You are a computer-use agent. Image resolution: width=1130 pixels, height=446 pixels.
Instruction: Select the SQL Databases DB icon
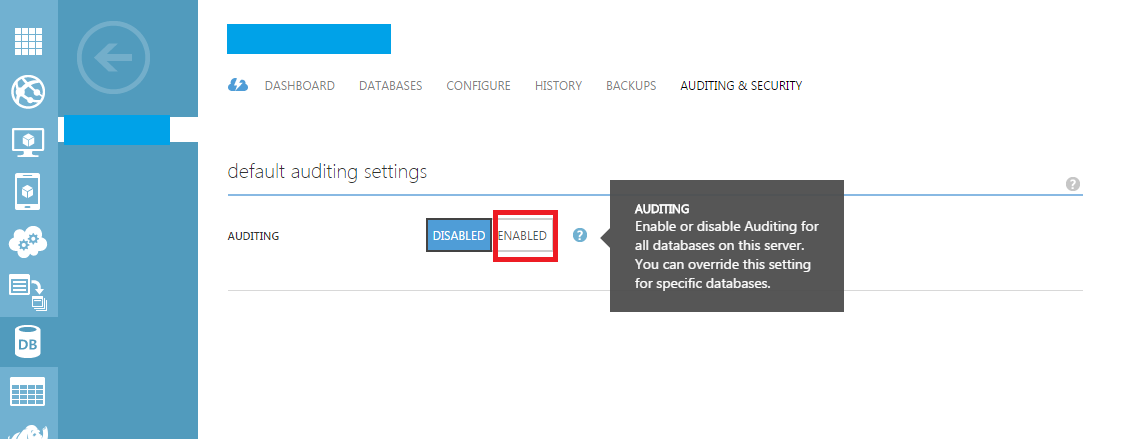coord(28,342)
